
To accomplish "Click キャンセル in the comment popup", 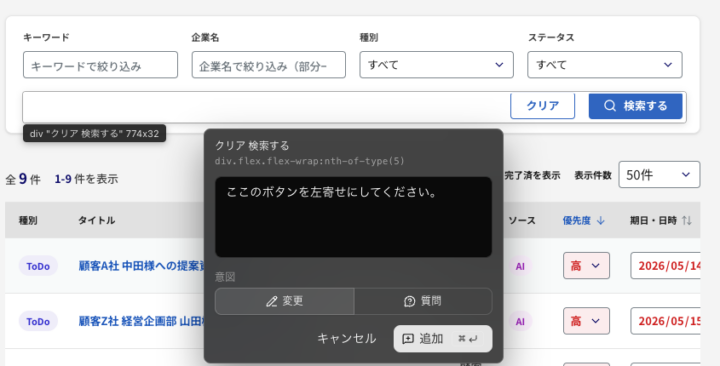I will (x=347, y=339).
